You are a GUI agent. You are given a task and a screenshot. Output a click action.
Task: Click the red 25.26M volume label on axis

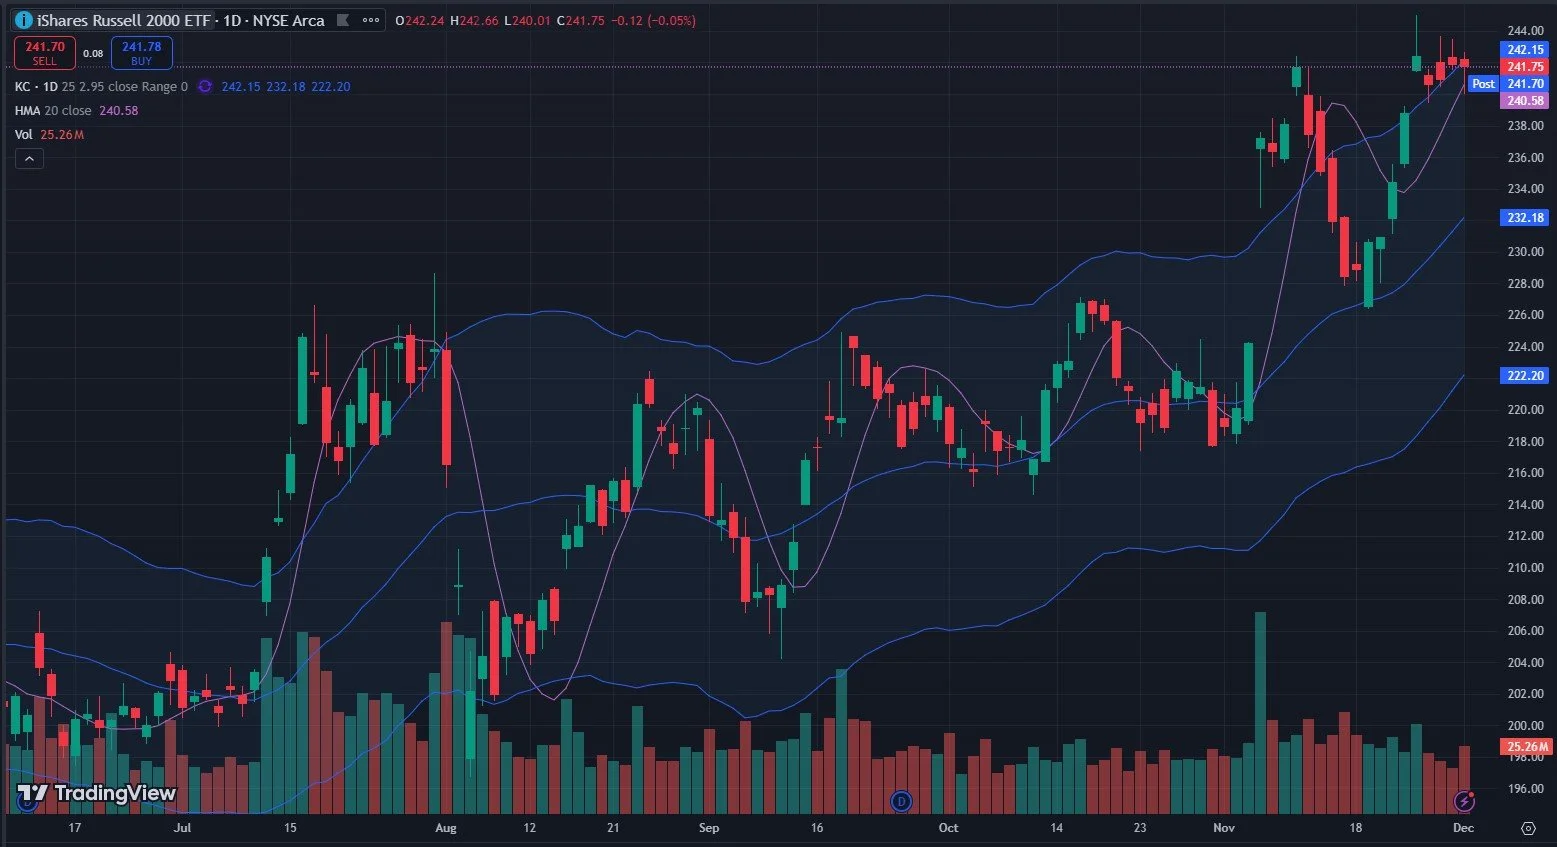coord(1527,746)
